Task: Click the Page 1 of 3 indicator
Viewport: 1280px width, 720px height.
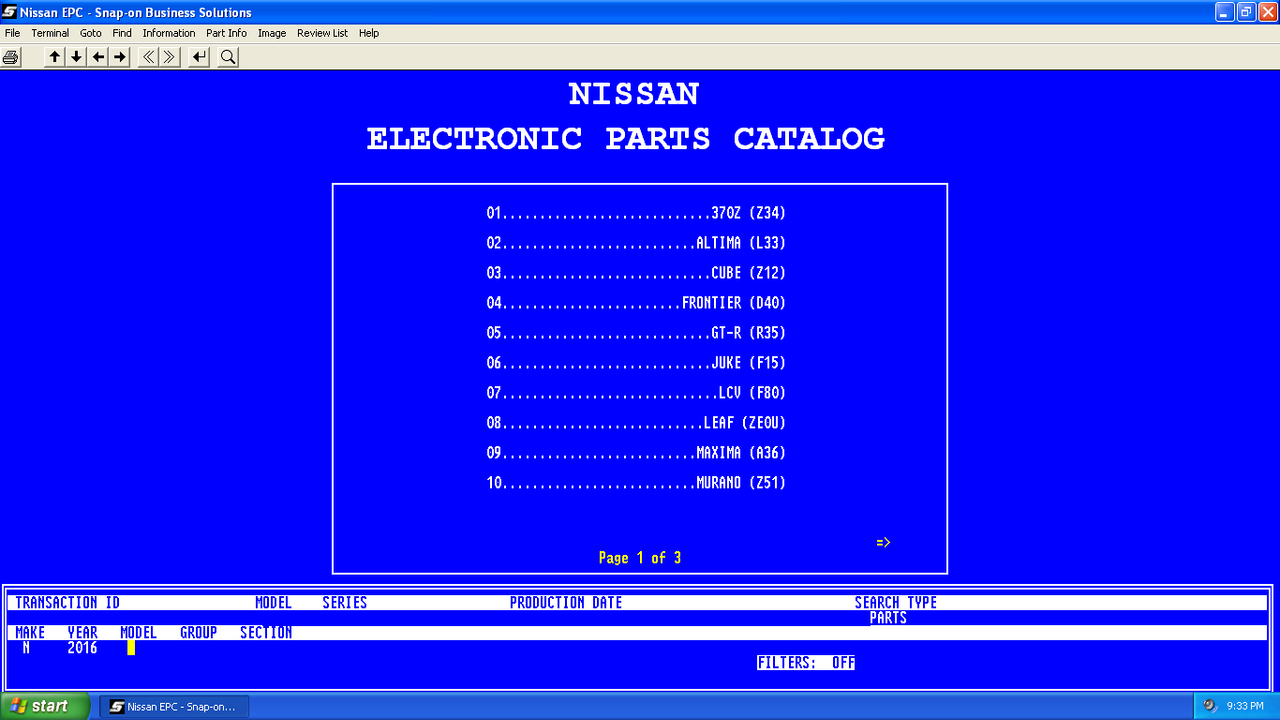Action: [x=640, y=558]
